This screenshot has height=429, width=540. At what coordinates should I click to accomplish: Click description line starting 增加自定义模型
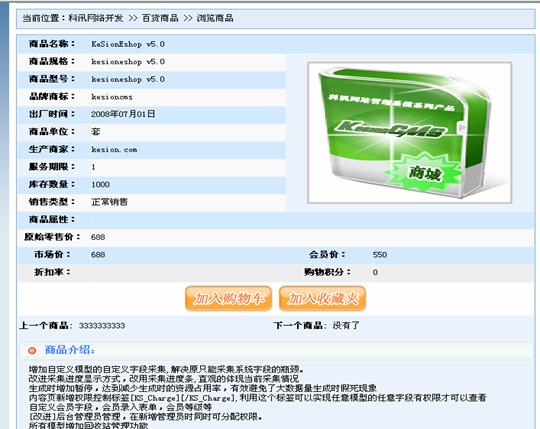(x=166, y=370)
